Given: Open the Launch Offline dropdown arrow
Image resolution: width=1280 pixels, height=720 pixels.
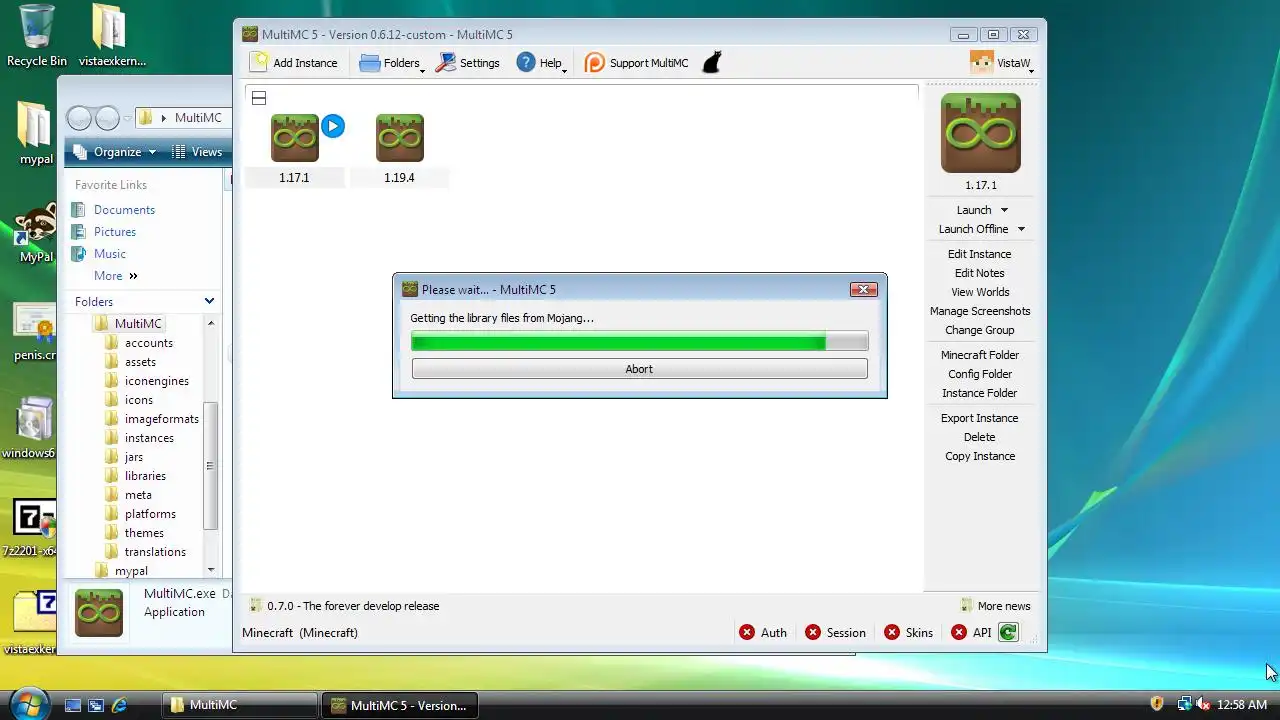Looking at the screenshot, I should click(1021, 229).
